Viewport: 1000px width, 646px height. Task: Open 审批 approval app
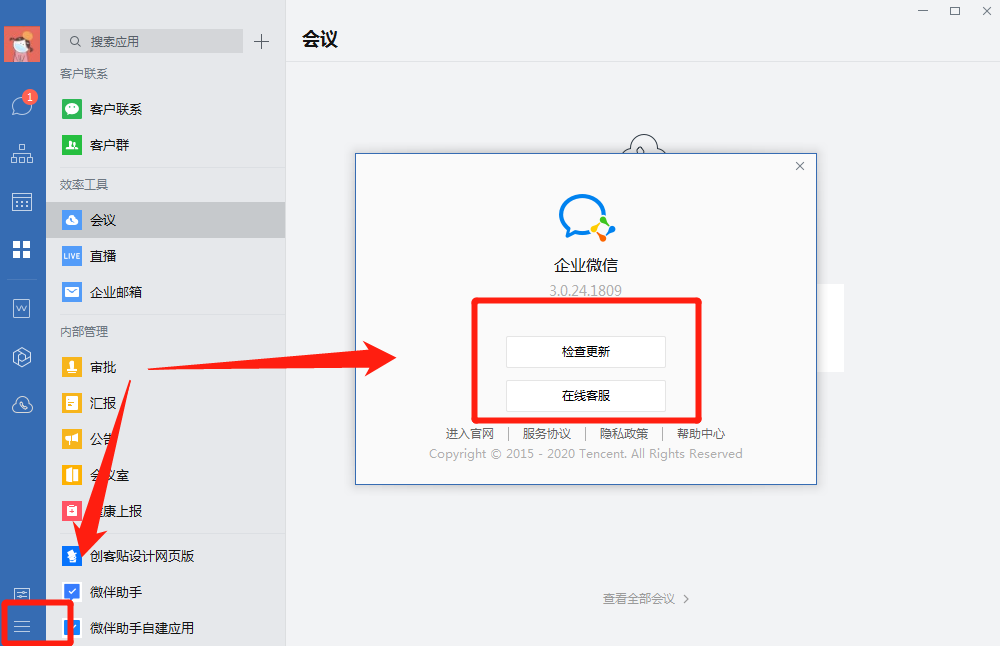coord(166,367)
